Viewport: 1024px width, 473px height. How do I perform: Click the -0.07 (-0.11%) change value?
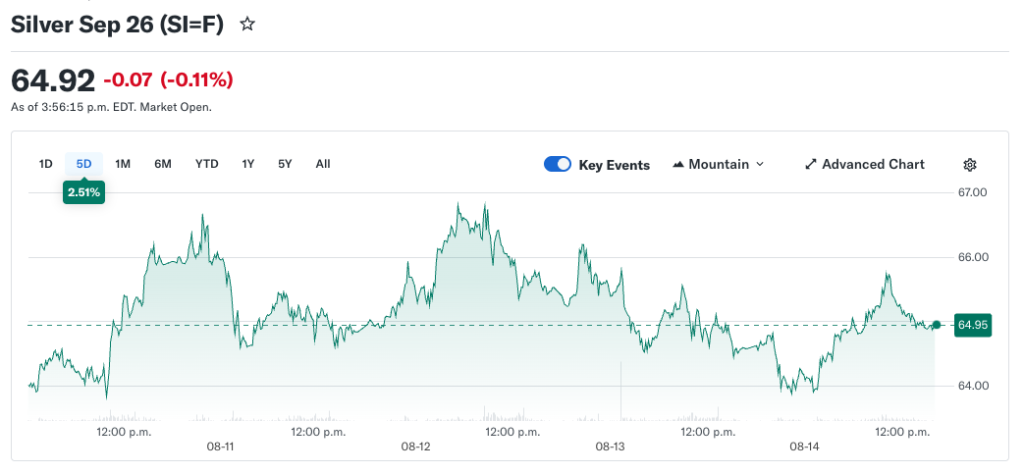tap(168, 80)
